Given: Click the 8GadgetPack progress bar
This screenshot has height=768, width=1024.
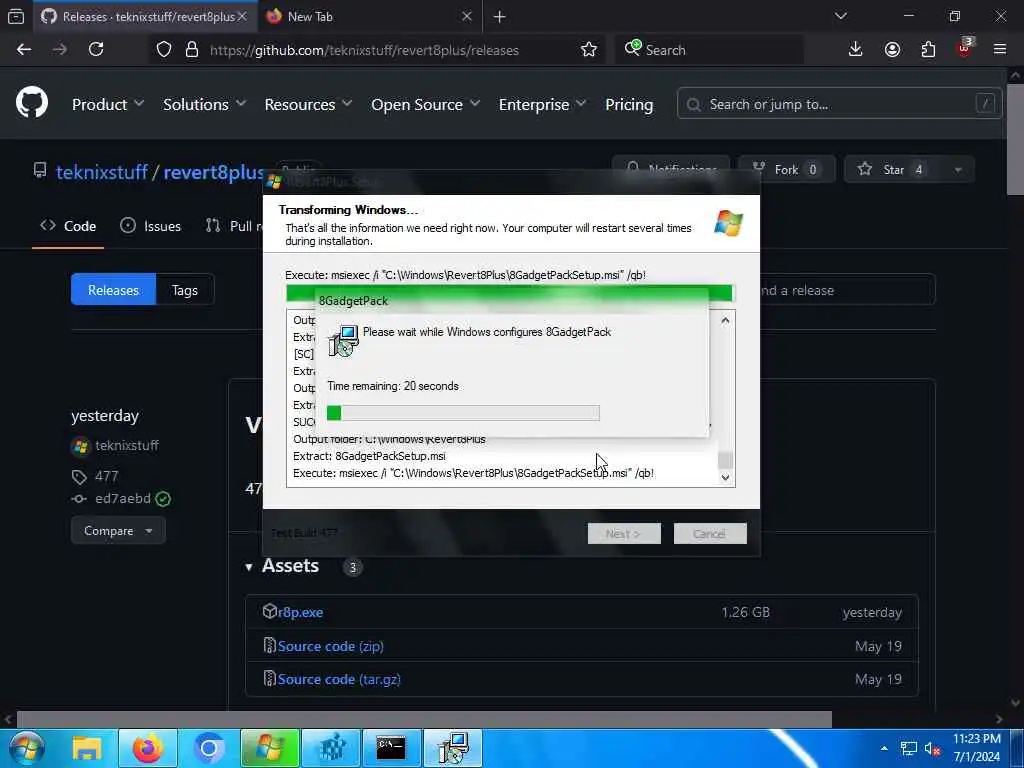Looking at the screenshot, I should (463, 413).
